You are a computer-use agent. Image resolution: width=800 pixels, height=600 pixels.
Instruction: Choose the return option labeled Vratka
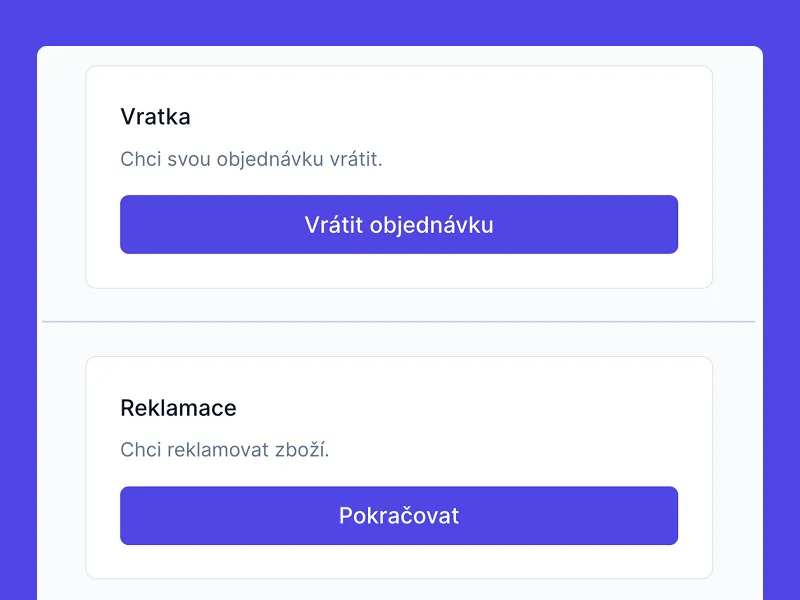coord(155,117)
